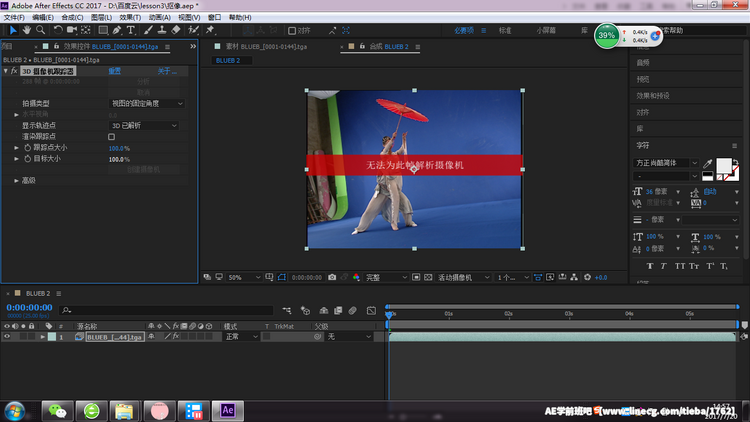Open the 文件(F) menu

[14, 17]
